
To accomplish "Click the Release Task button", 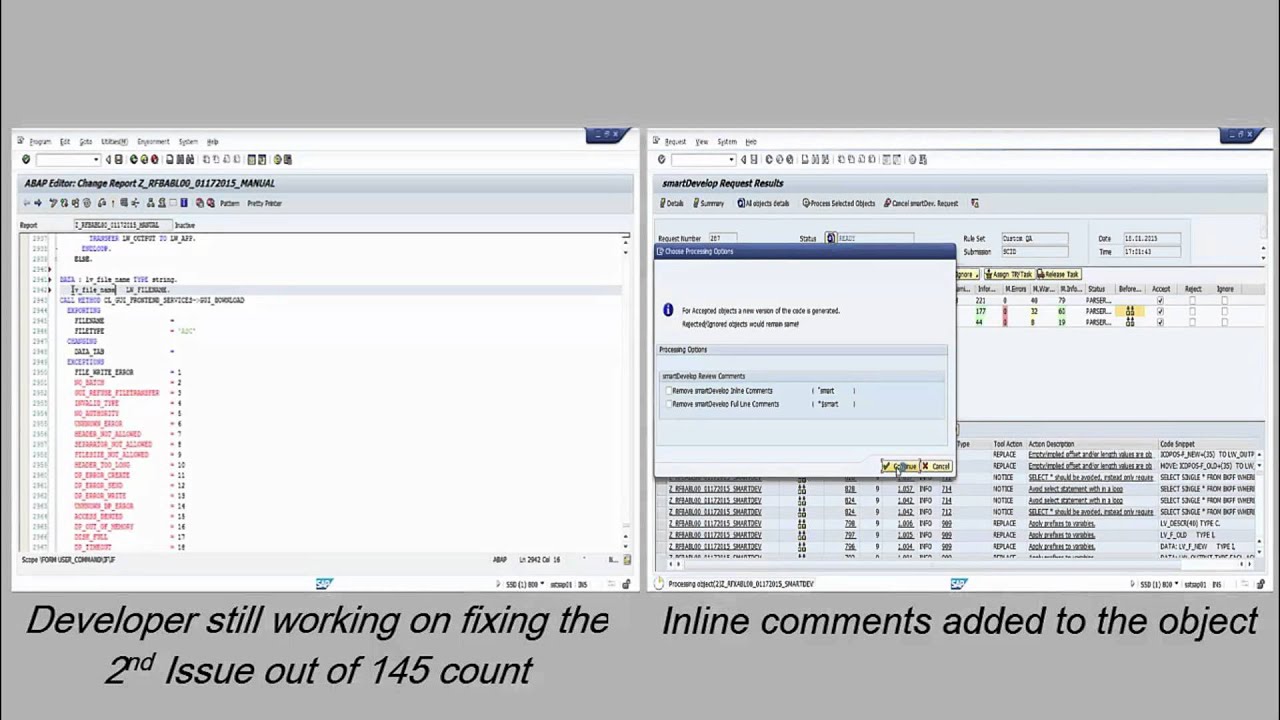I will (x=1058, y=275).
